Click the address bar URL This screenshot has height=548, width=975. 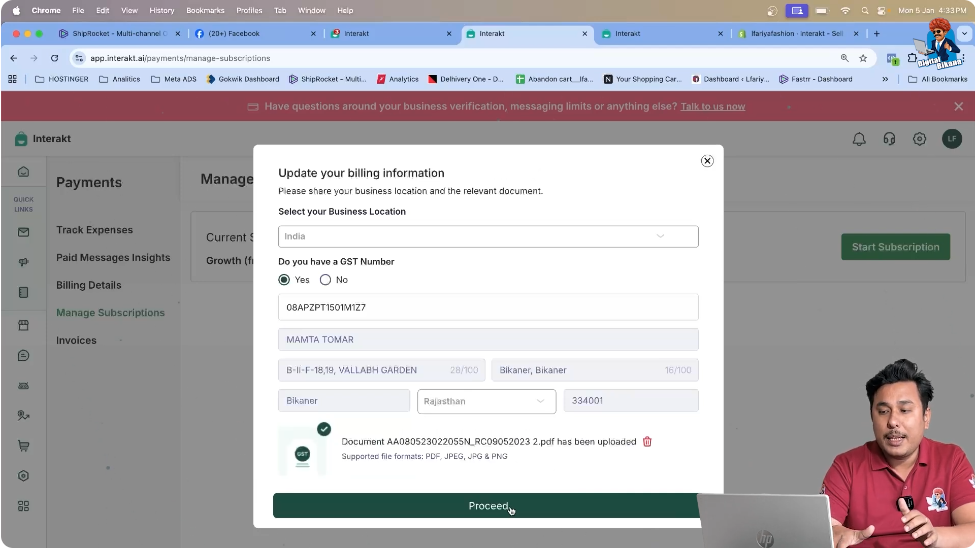click(x=180, y=58)
